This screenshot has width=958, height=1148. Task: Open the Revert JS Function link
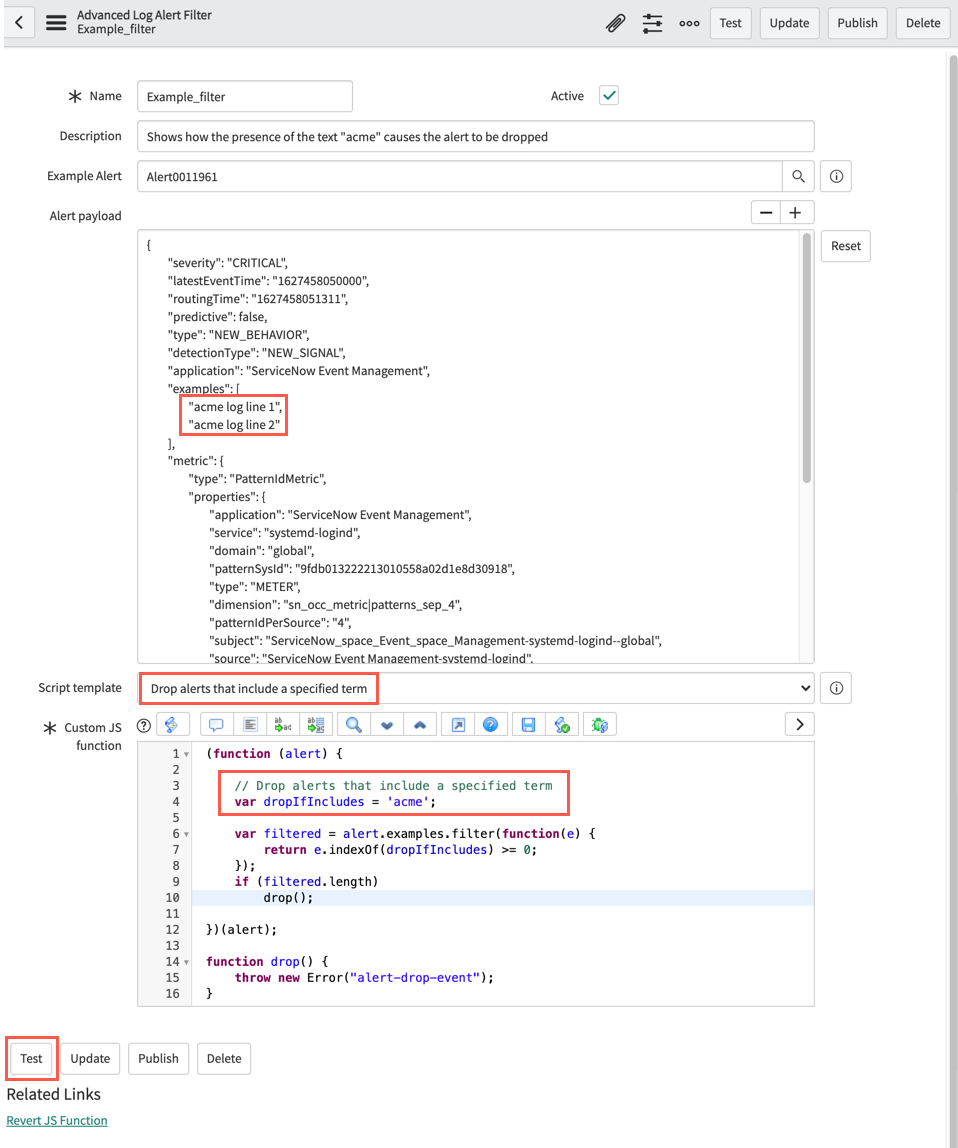click(x=57, y=1121)
